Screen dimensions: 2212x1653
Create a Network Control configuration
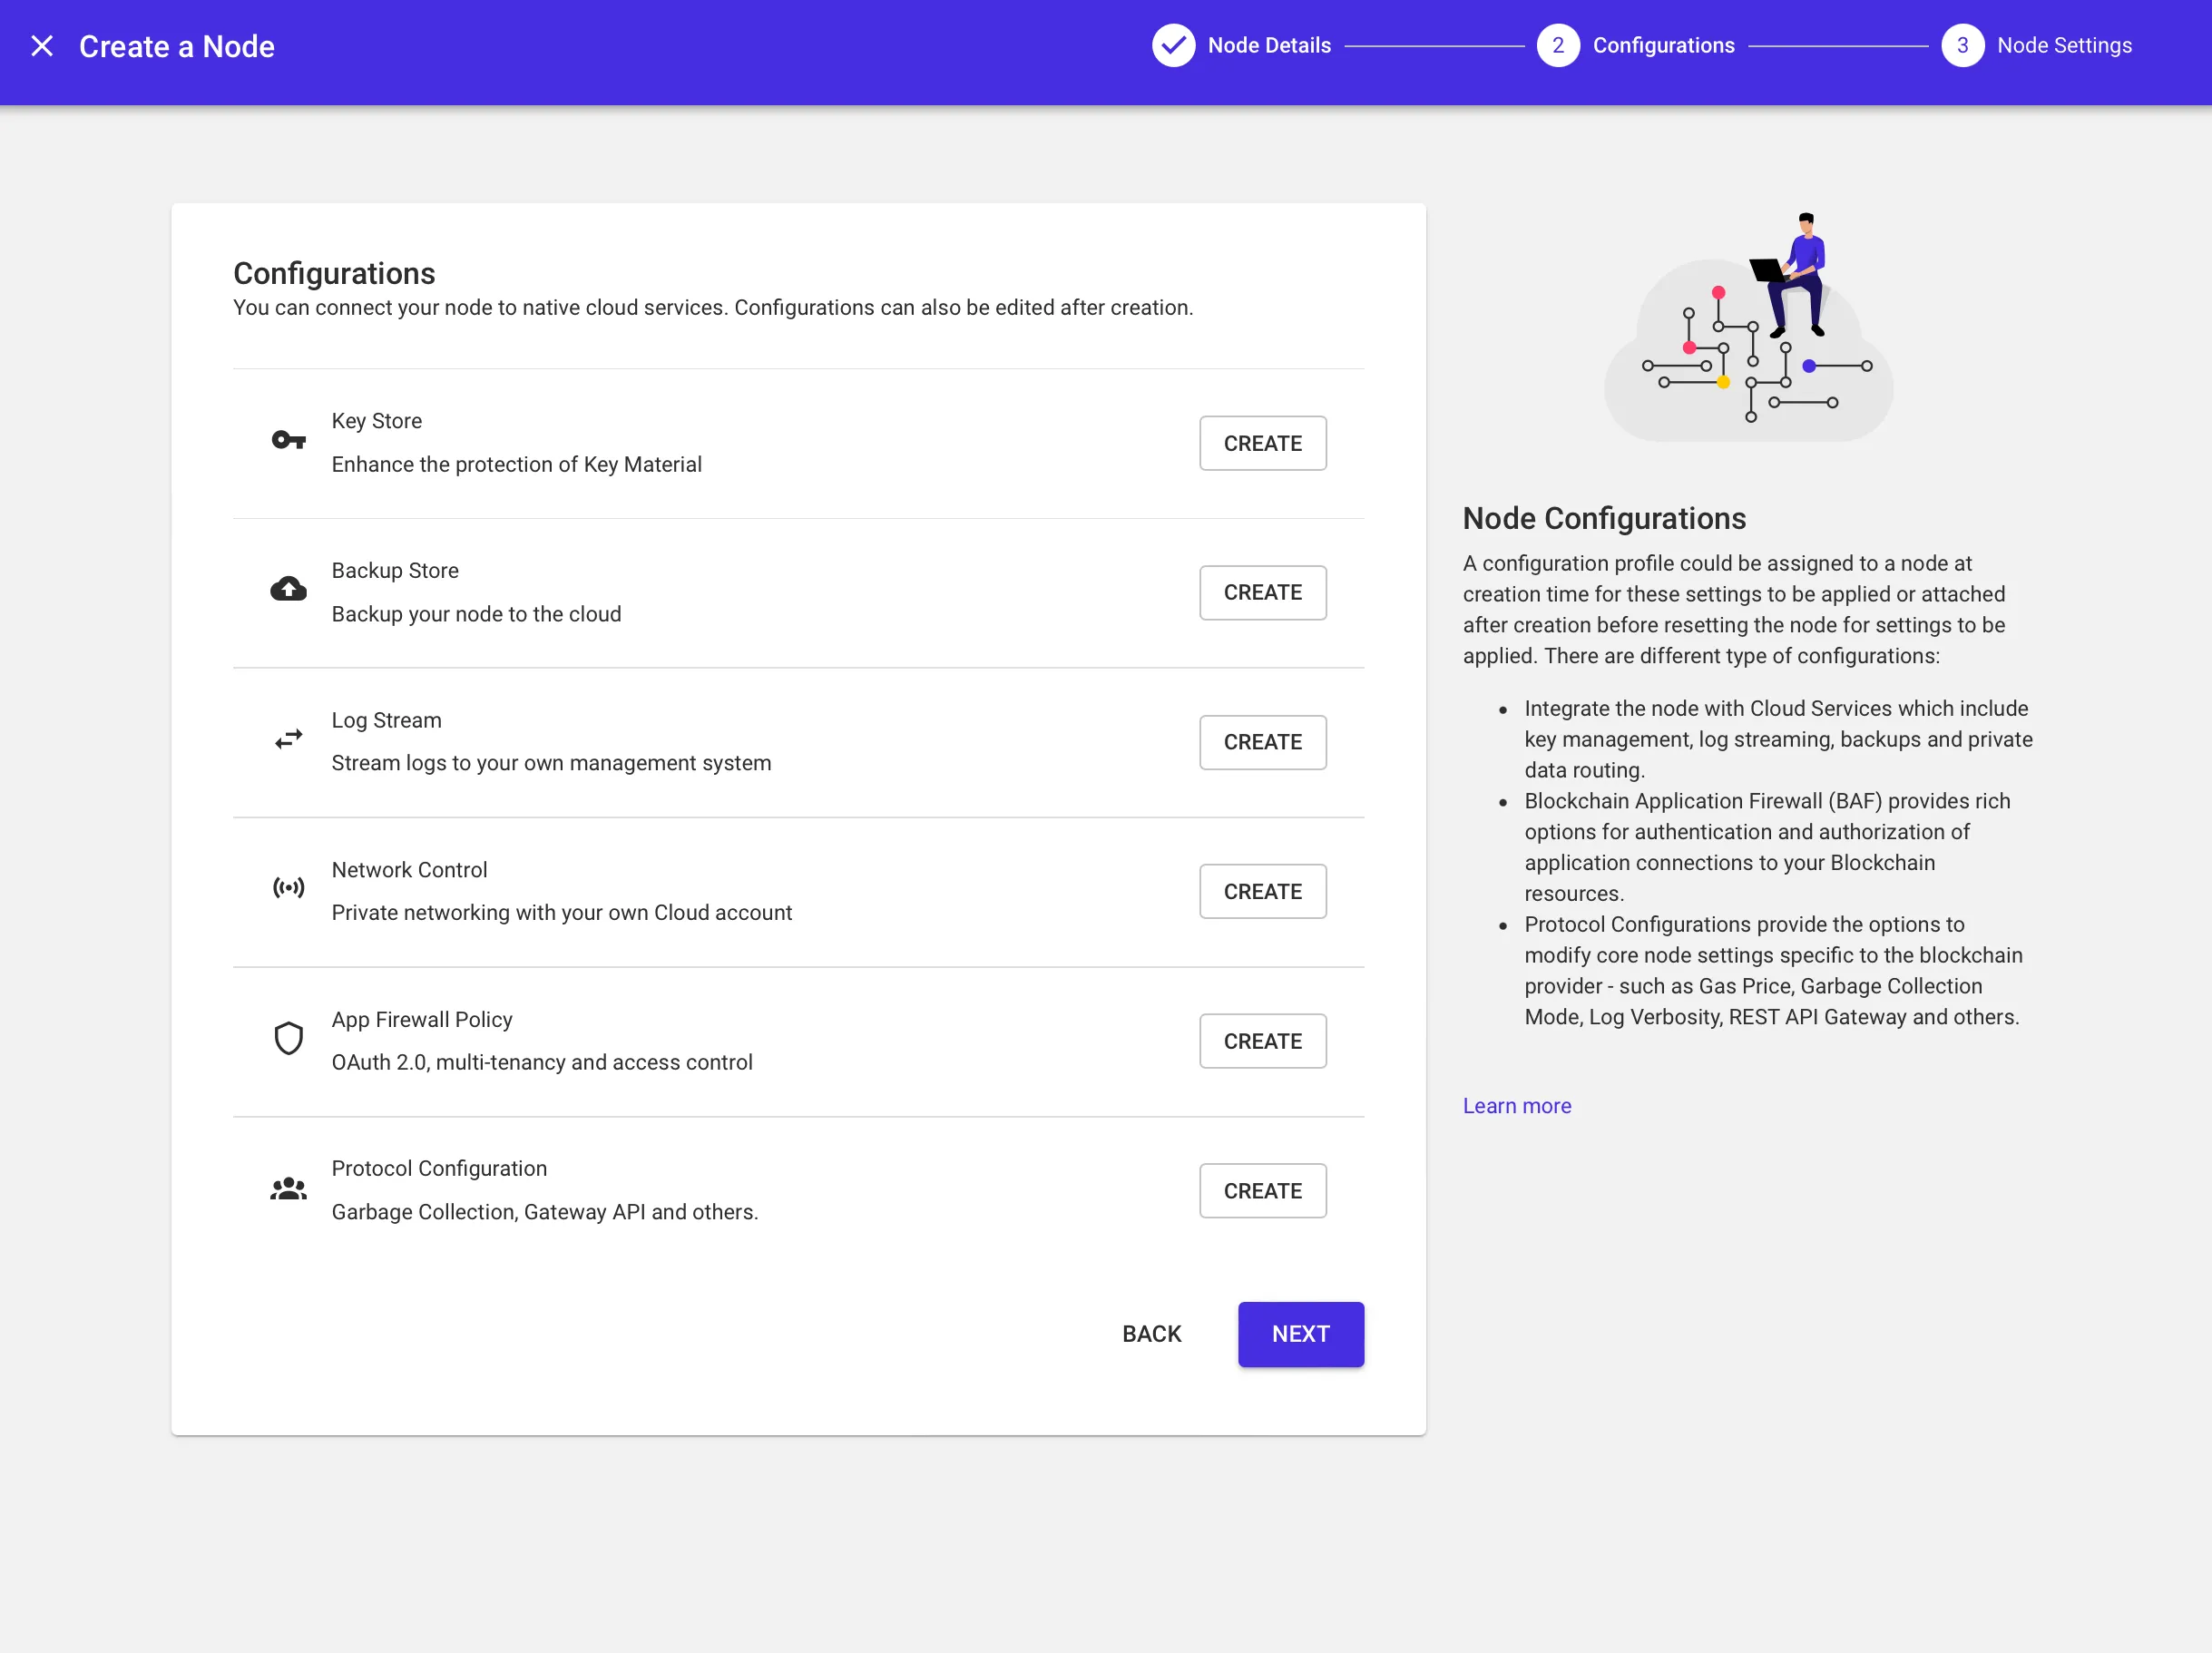(x=1262, y=891)
